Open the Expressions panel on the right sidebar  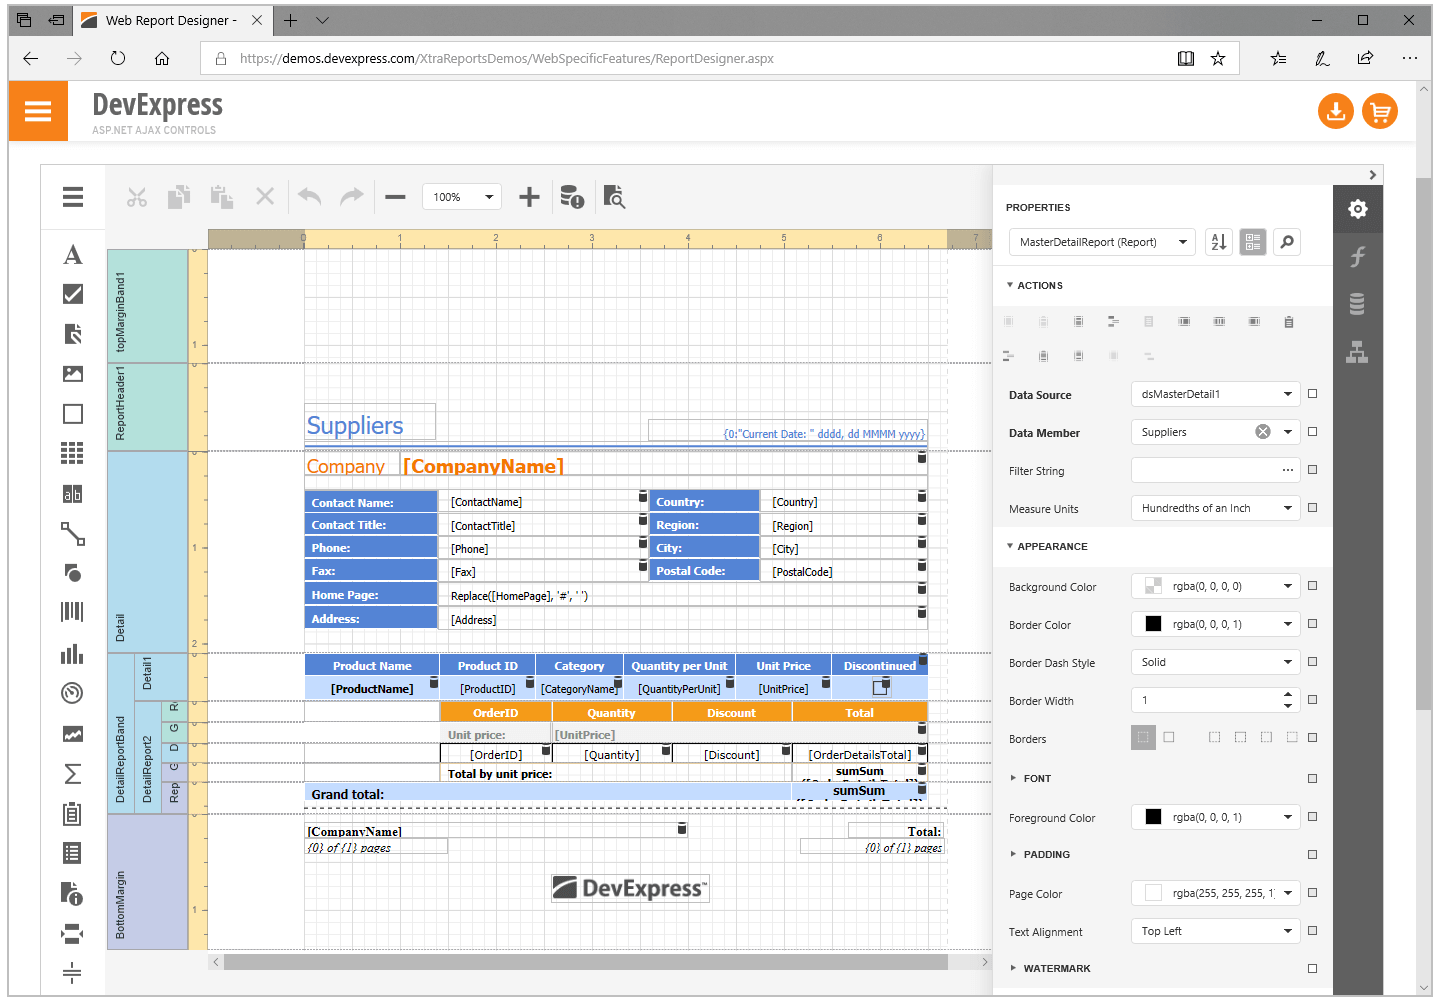(x=1357, y=257)
